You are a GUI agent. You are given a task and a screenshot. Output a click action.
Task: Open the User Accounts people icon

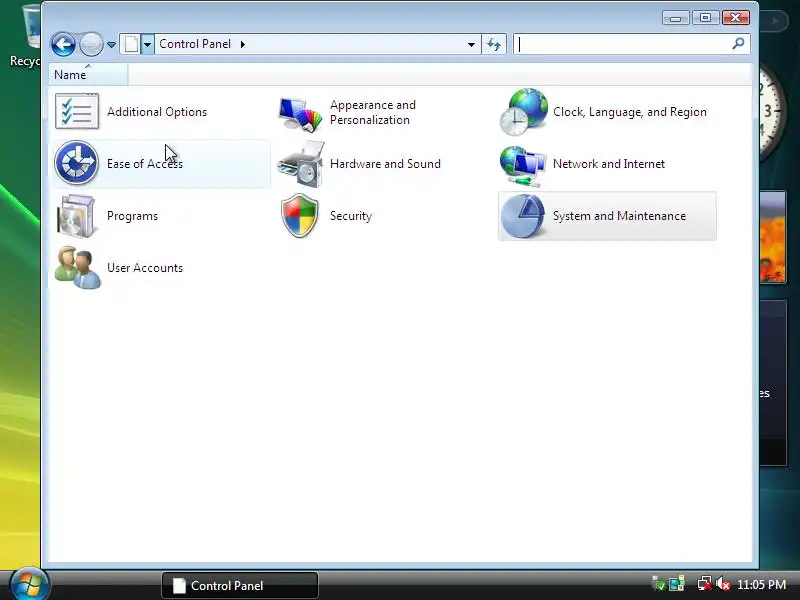[x=78, y=267]
